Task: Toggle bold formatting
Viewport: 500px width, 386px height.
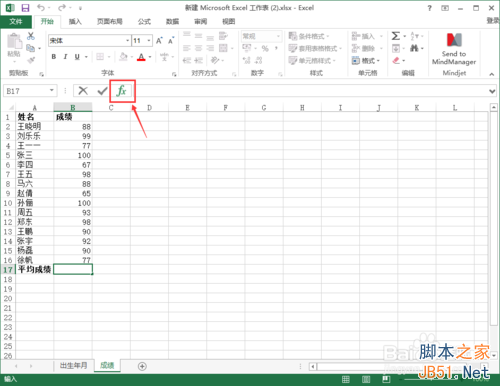Action: [54, 57]
